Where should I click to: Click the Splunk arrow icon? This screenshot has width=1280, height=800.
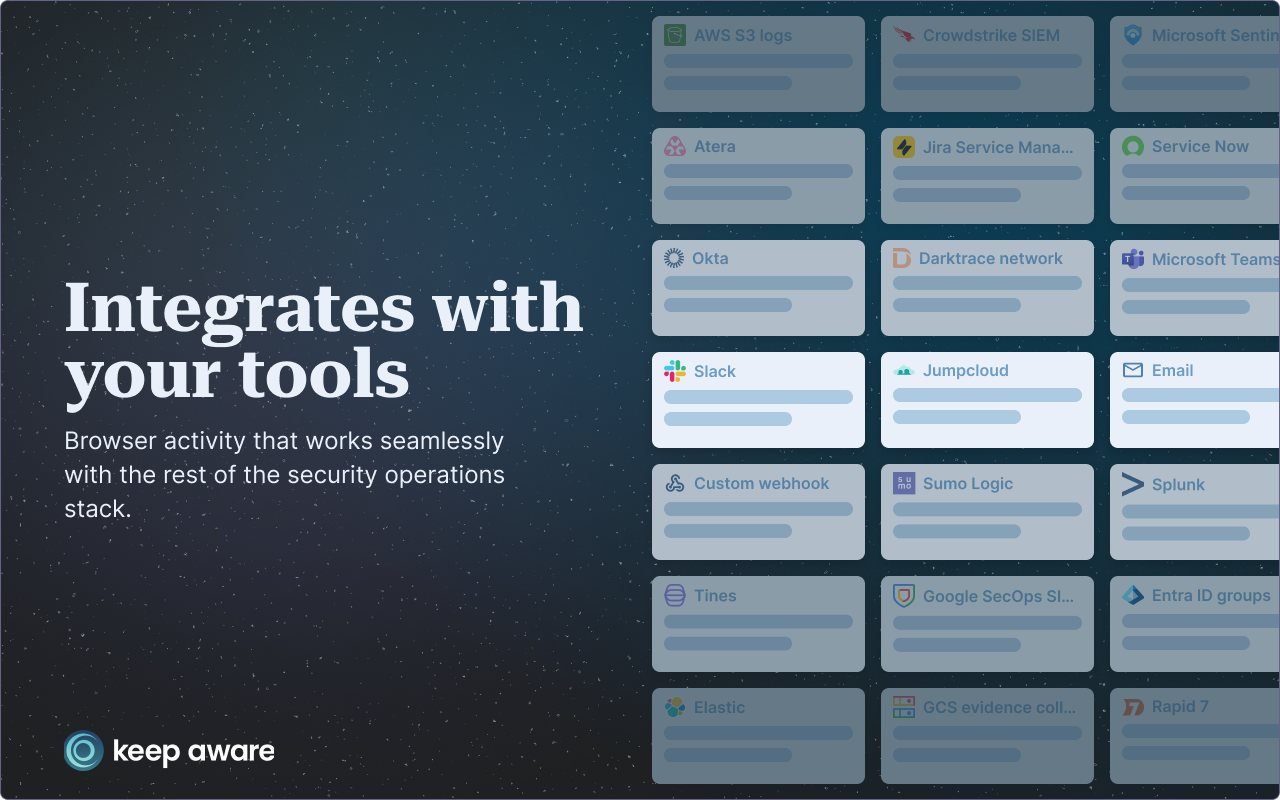[x=1133, y=484]
